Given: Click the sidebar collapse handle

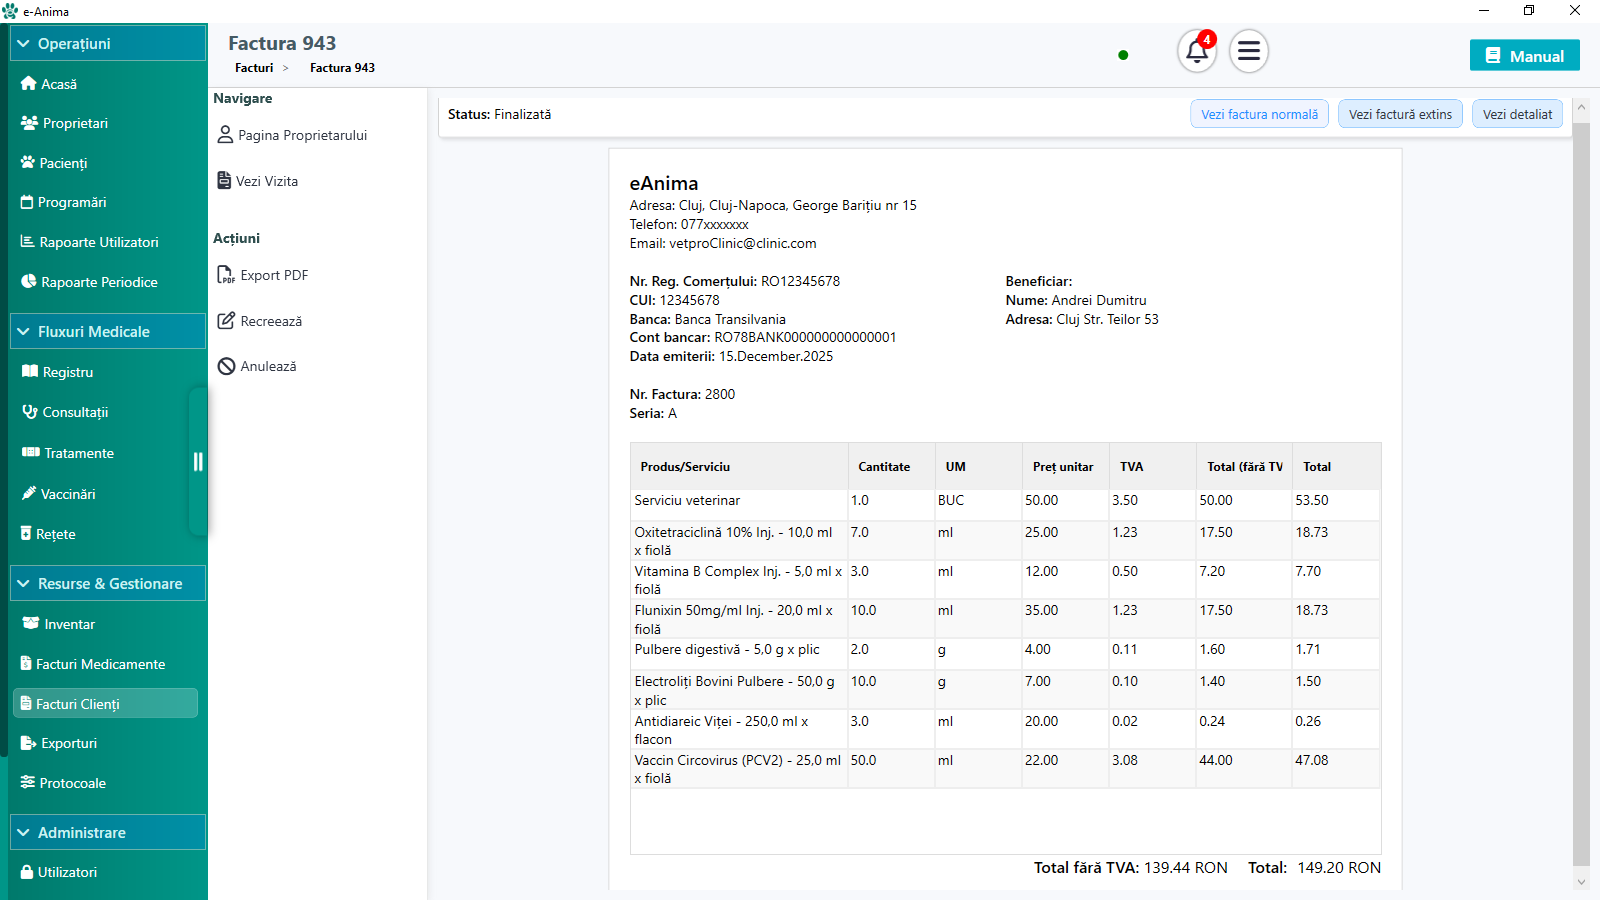Looking at the screenshot, I should point(198,461).
